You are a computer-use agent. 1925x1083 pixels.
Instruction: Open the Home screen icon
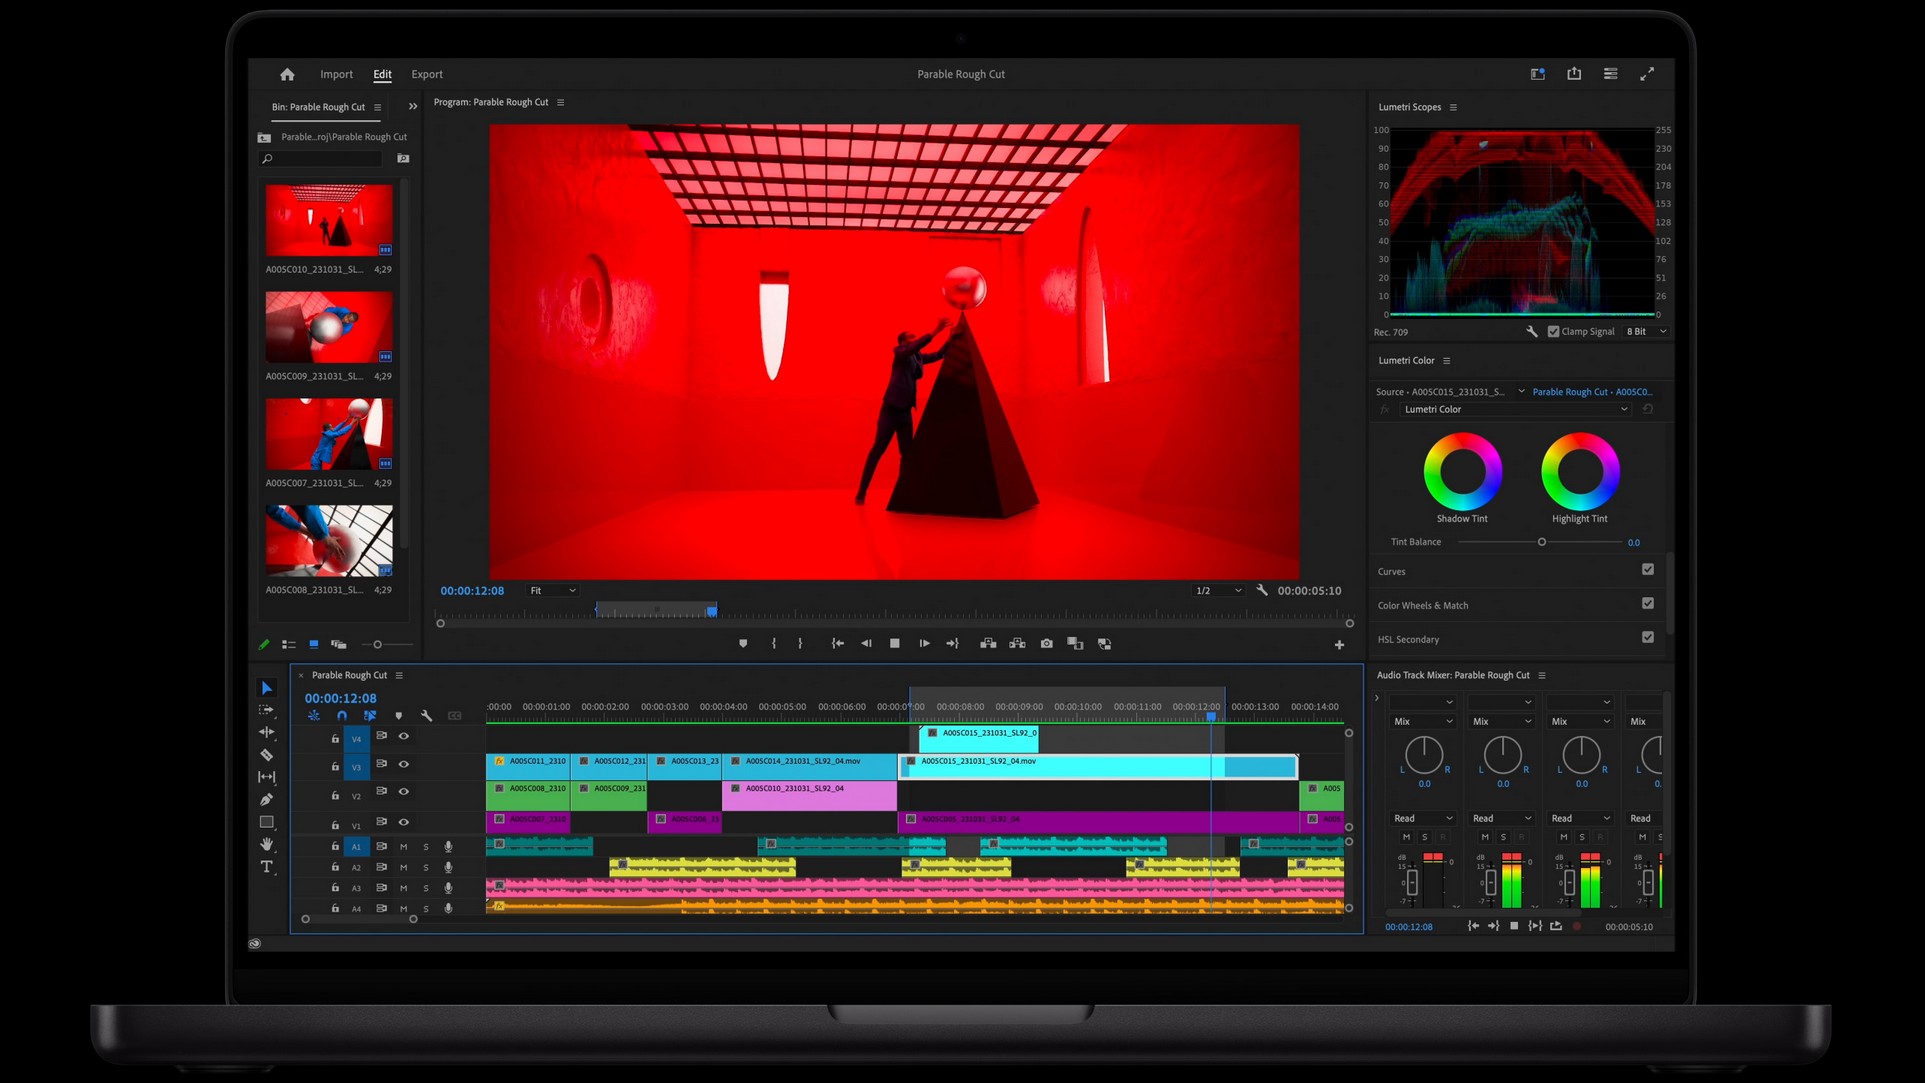pyautogui.click(x=287, y=74)
